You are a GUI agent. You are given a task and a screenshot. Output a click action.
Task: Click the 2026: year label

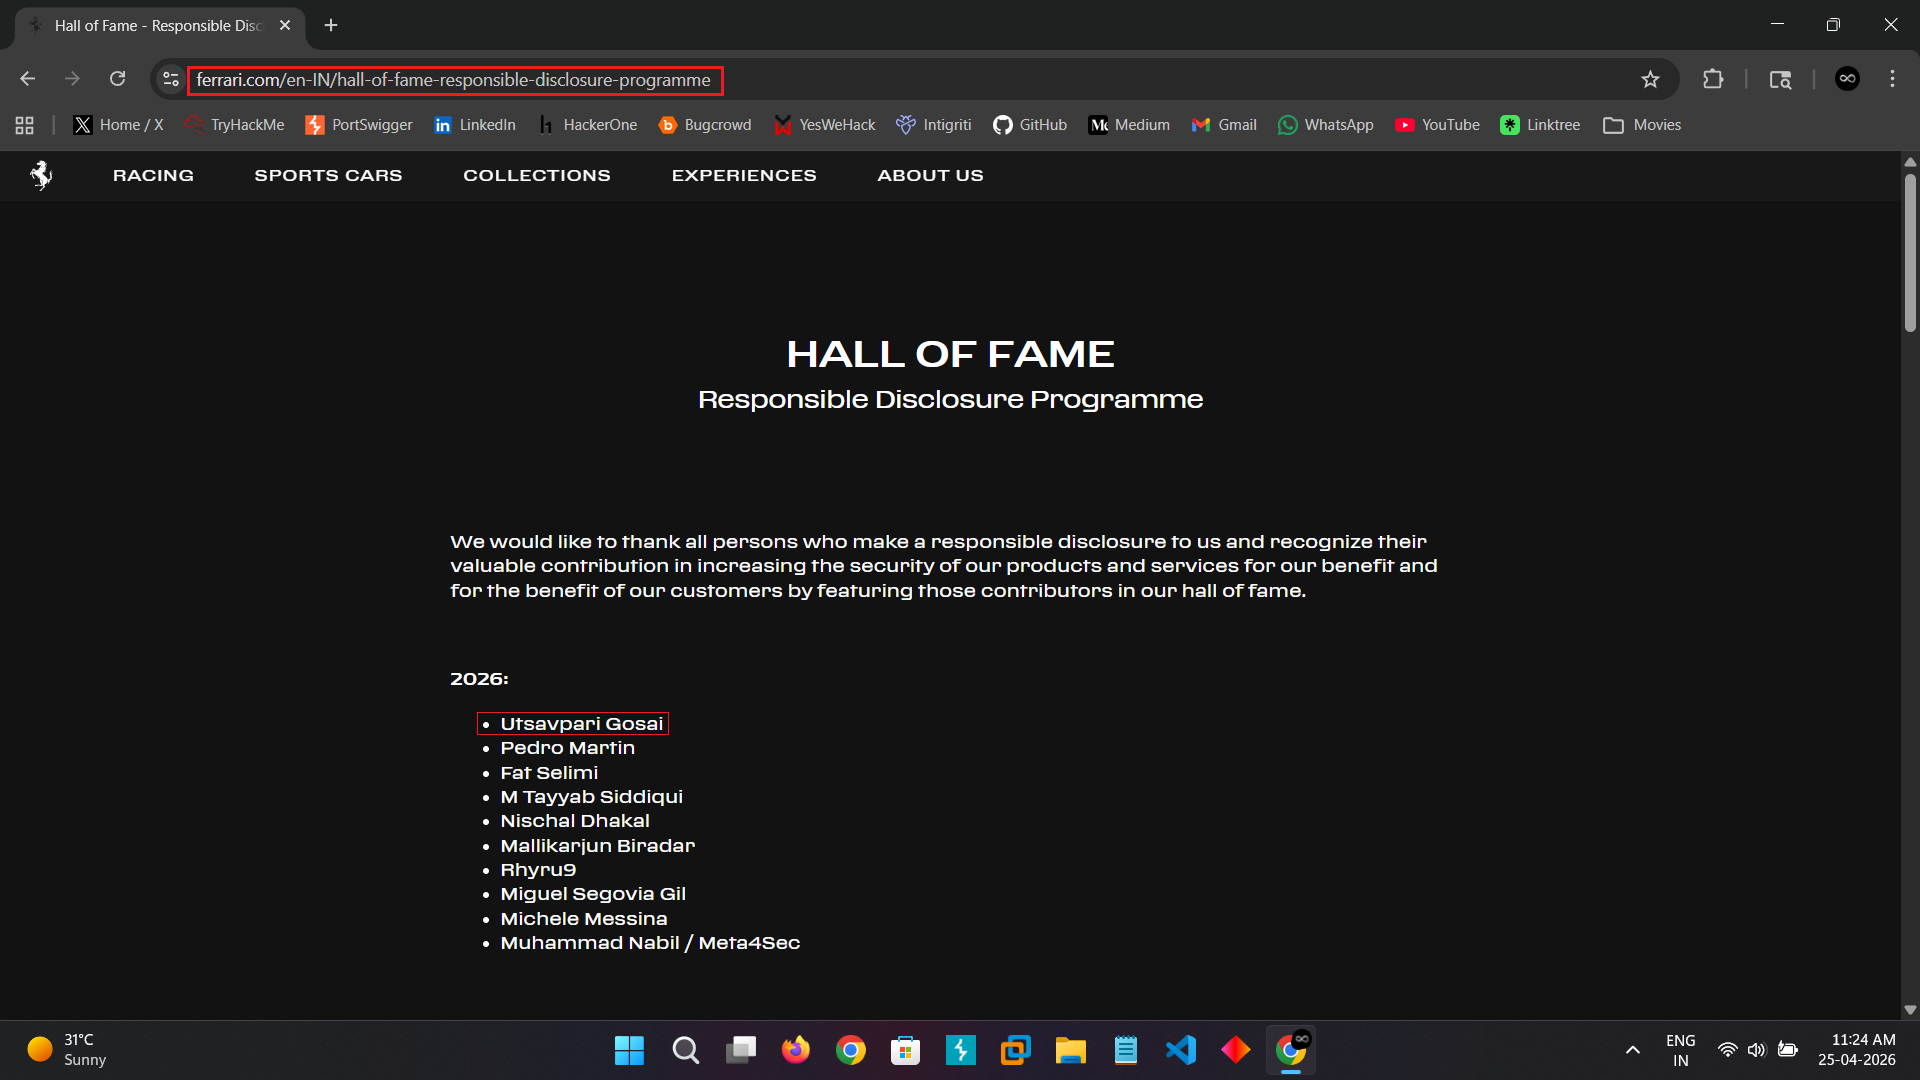[x=479, y=679]
